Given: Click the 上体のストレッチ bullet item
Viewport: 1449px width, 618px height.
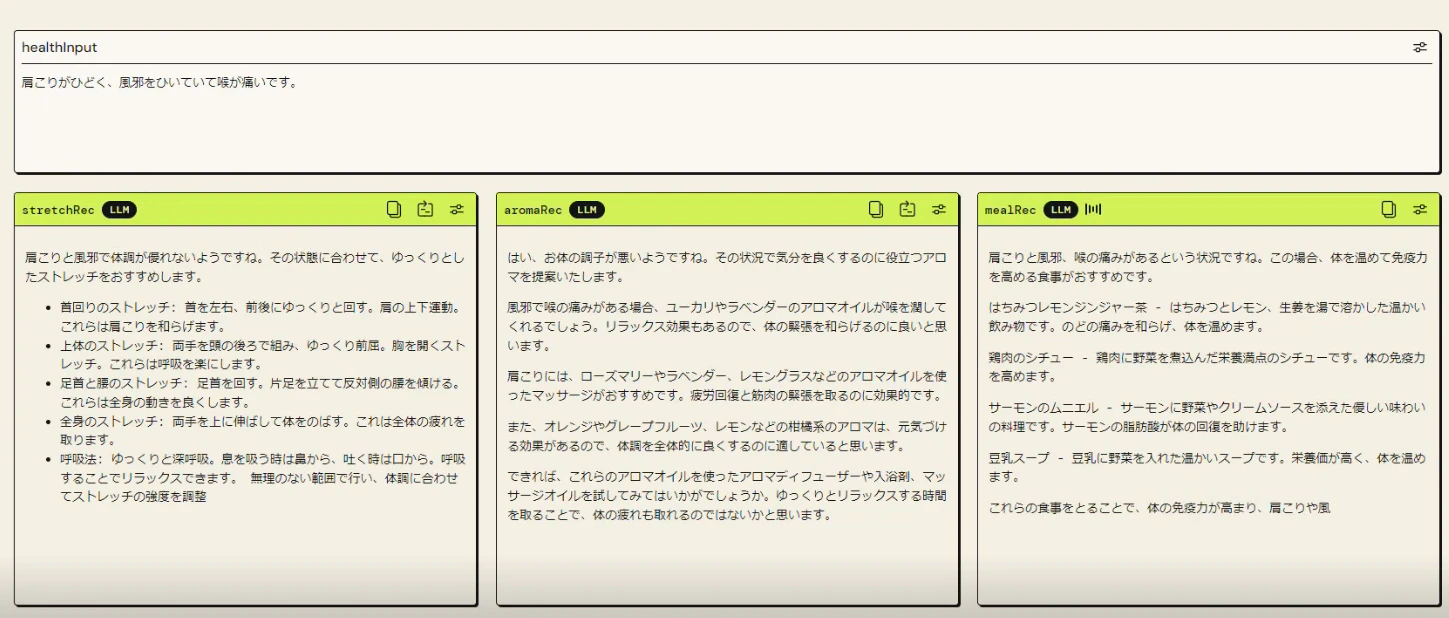Looking at the screenshot, I should click(262, 354).
